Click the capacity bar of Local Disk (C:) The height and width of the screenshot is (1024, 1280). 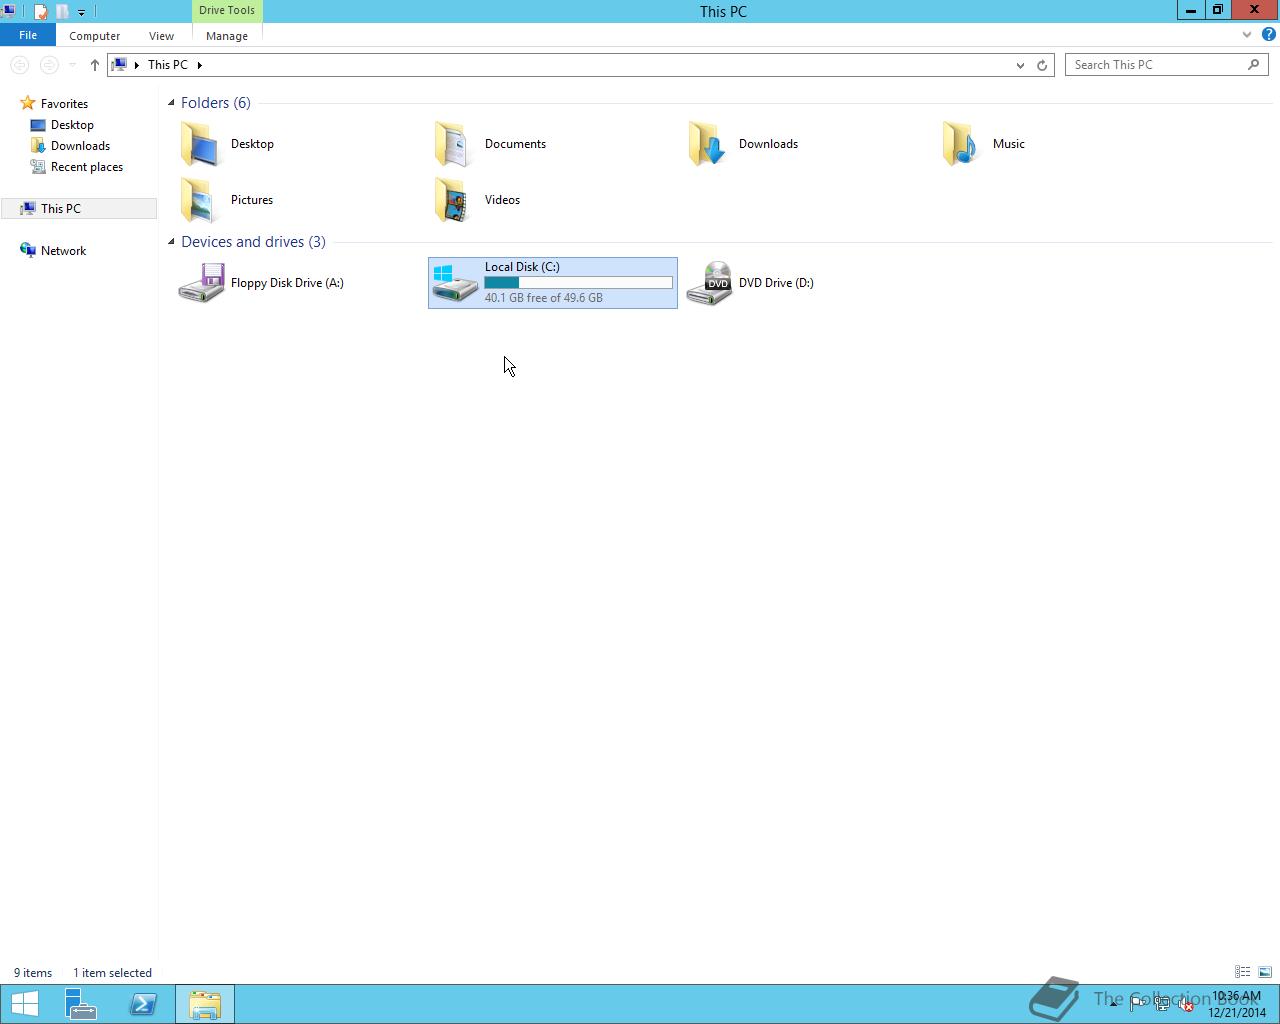pos(578,282)
